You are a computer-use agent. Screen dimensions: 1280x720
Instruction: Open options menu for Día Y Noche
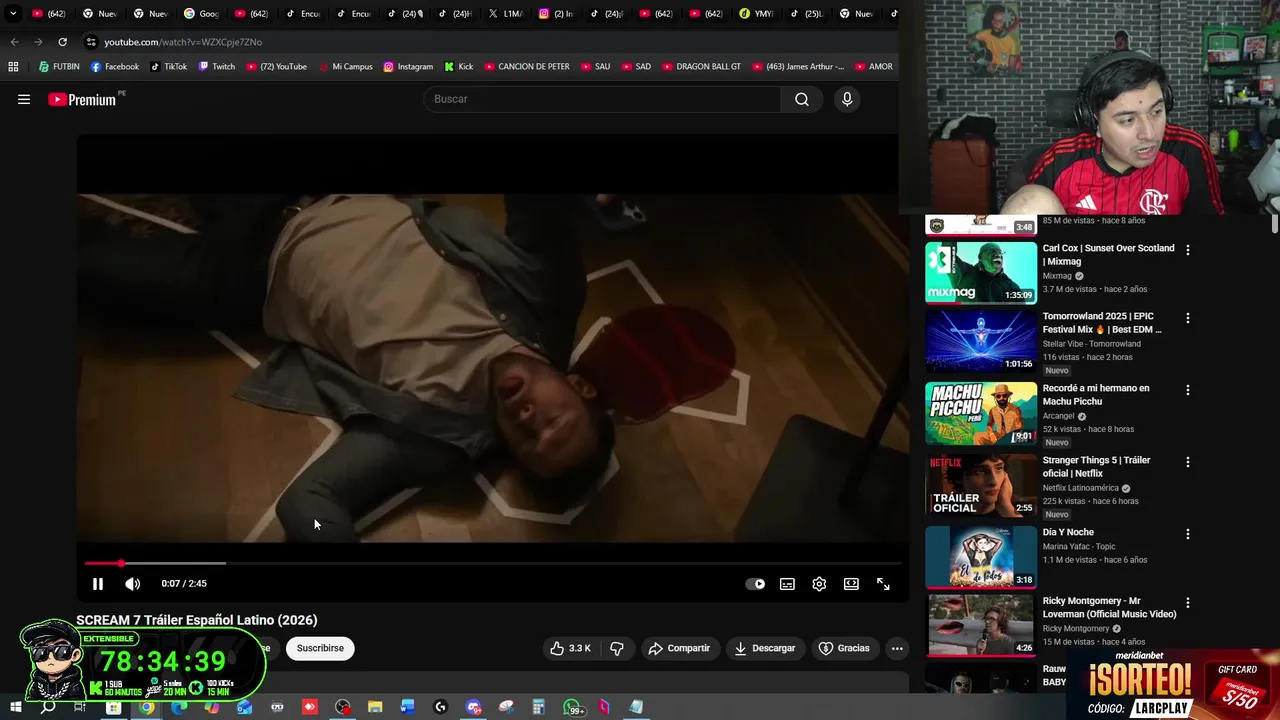[x=1188, y=534]
